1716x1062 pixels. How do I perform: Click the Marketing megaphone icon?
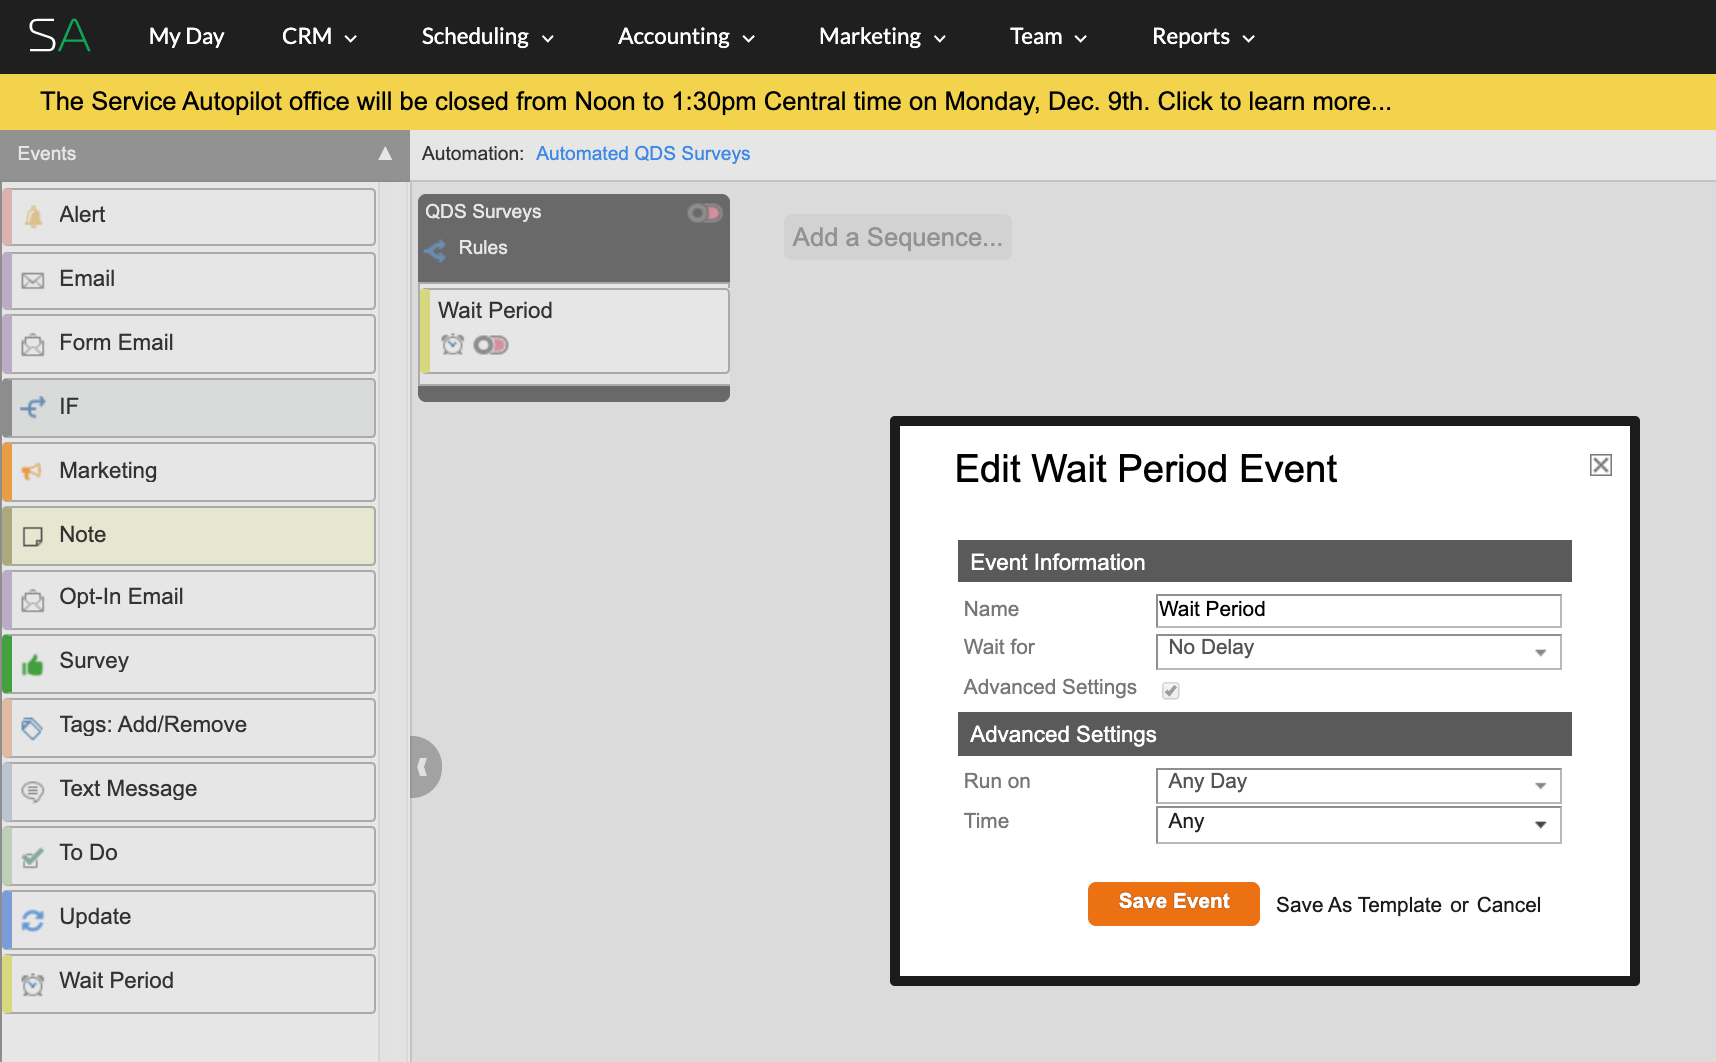[x=33, y=471]
